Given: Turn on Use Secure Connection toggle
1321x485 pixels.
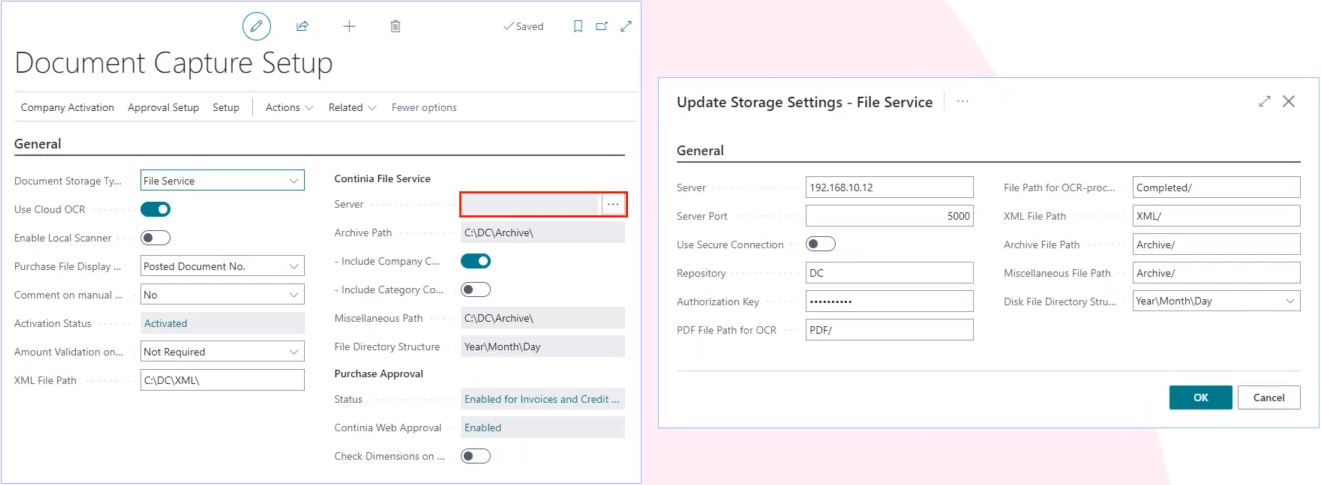Looking at the screenshot, I should pyautogui.click(x=820, y=244).
